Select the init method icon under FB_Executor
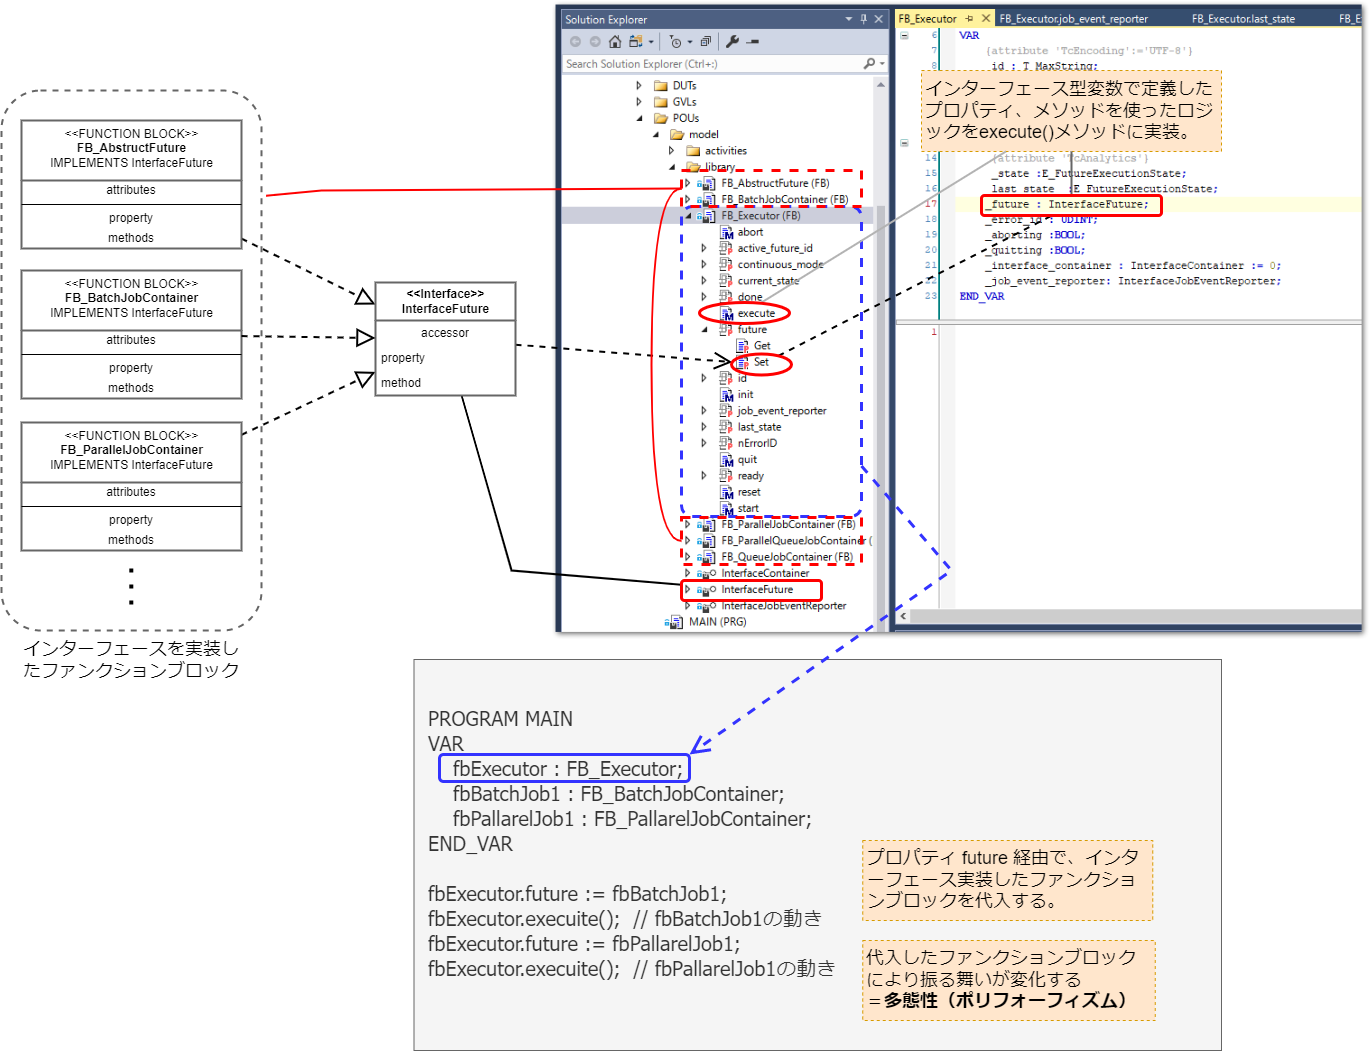The image size is (1371, 1051). pyautogui.click(x=727, y=395)
